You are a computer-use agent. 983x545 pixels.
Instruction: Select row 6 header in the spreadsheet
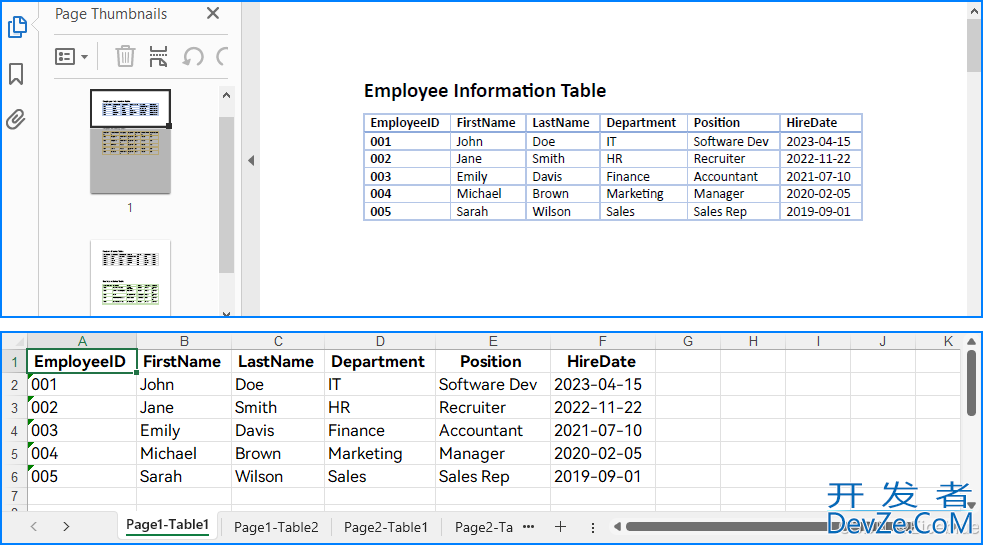pos(14,477)
